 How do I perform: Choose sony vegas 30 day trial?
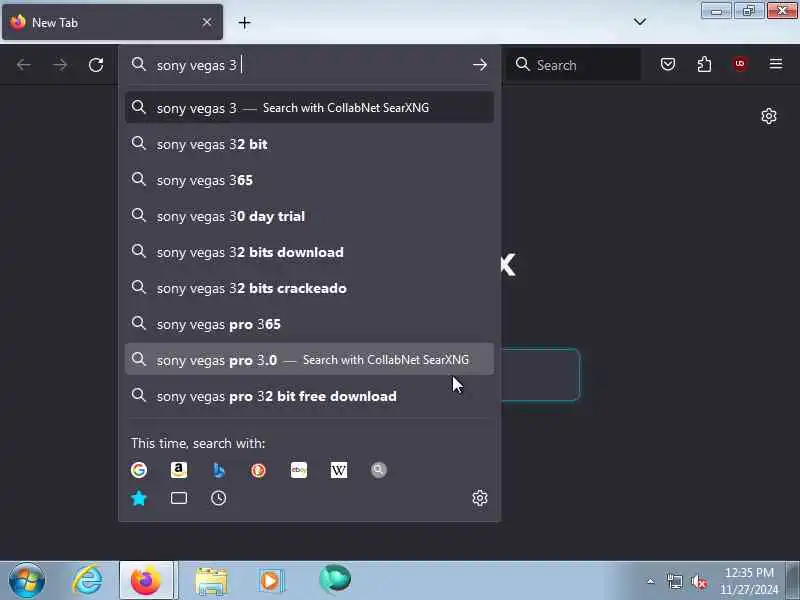pos(309,216)
